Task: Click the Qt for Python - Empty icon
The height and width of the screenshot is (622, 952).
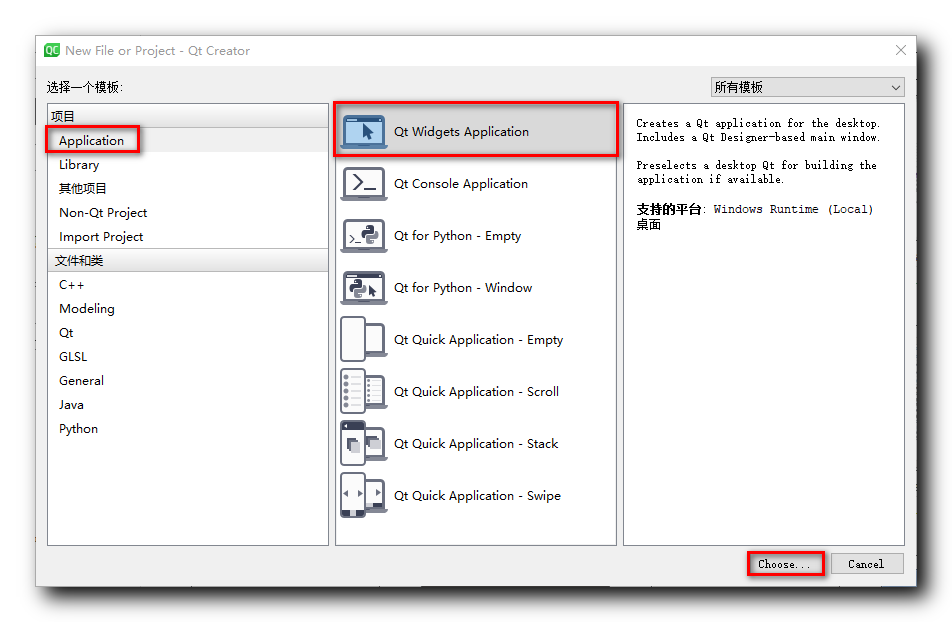Action: (x=364, y=236)
